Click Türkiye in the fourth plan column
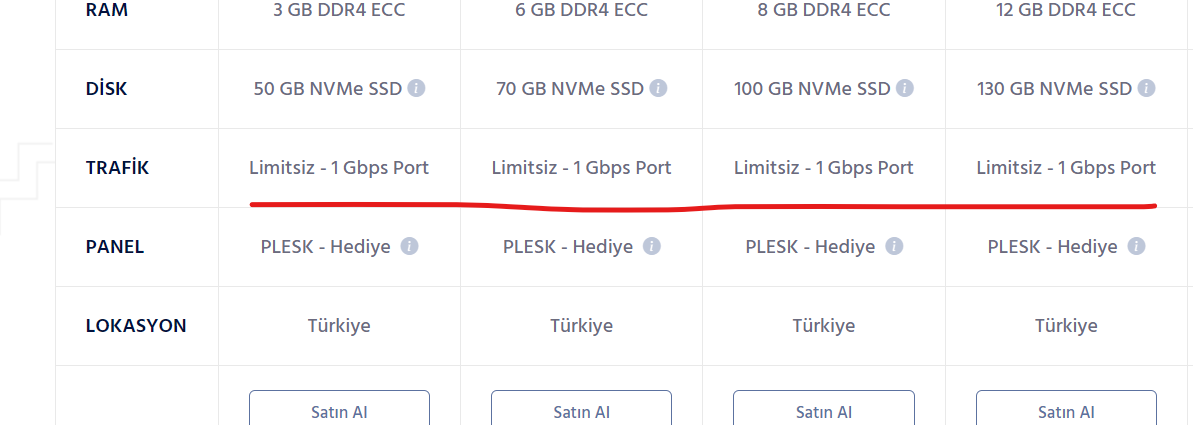Image resolution: width=1193 pixels, height=425 pixels. tap(1066, 326)
